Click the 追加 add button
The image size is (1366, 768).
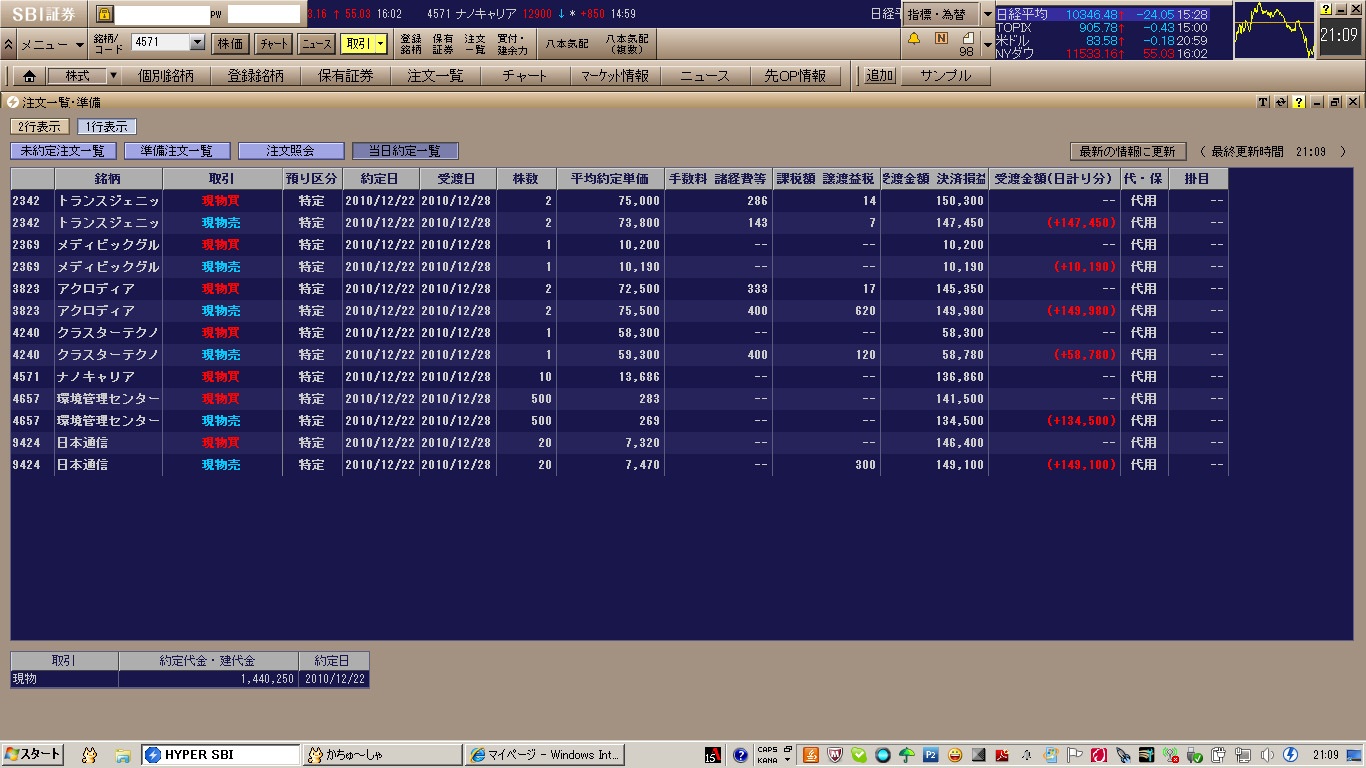click(880, 76)
